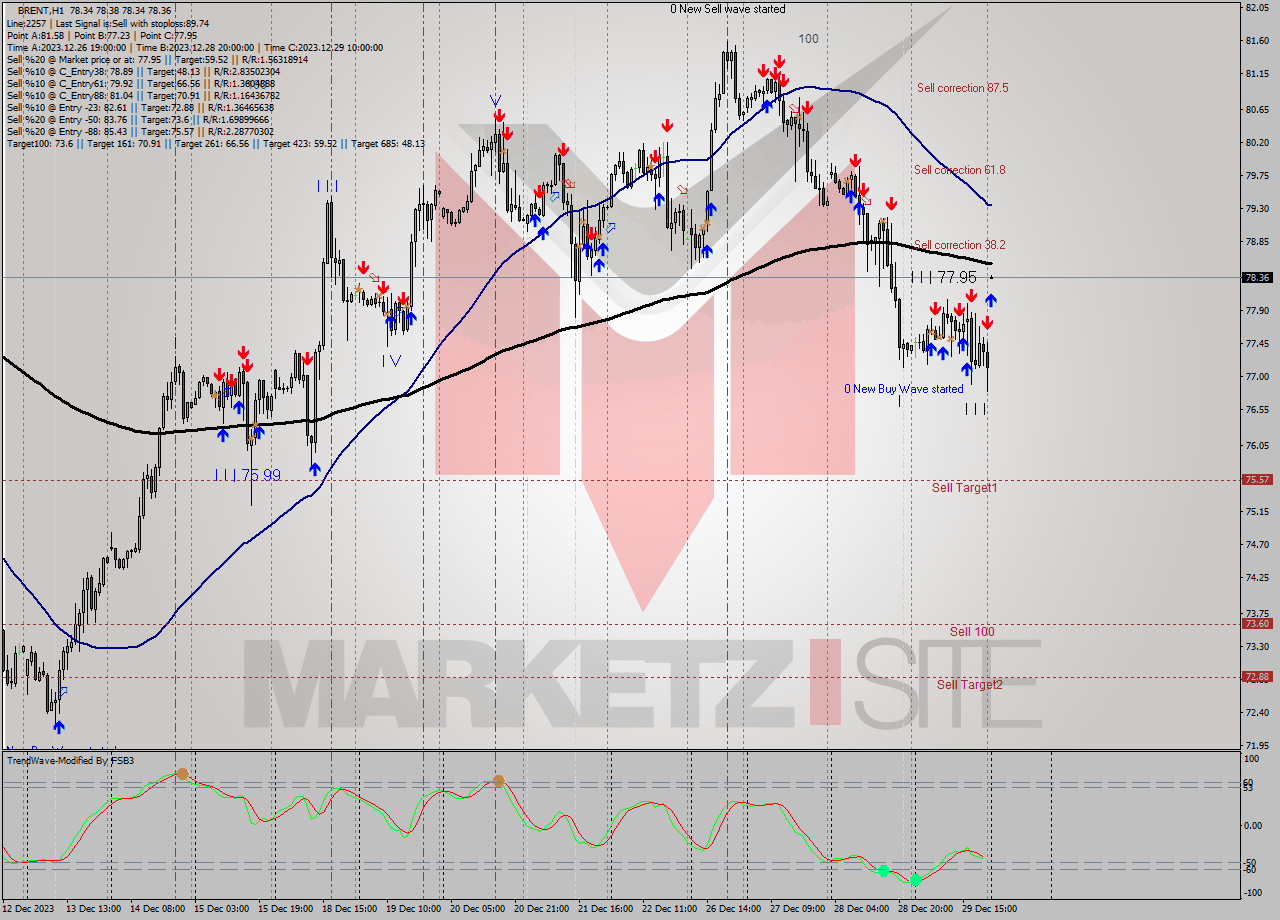Click the blue up arrow above the latest candle

click(x=991, y=299)
